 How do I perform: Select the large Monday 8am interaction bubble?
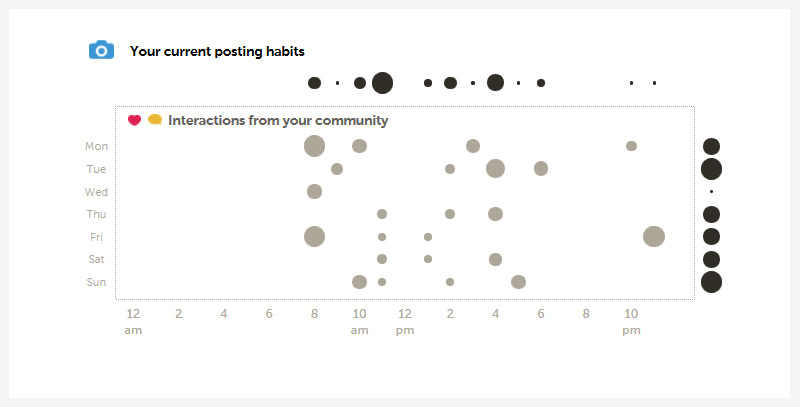[314, 146]
